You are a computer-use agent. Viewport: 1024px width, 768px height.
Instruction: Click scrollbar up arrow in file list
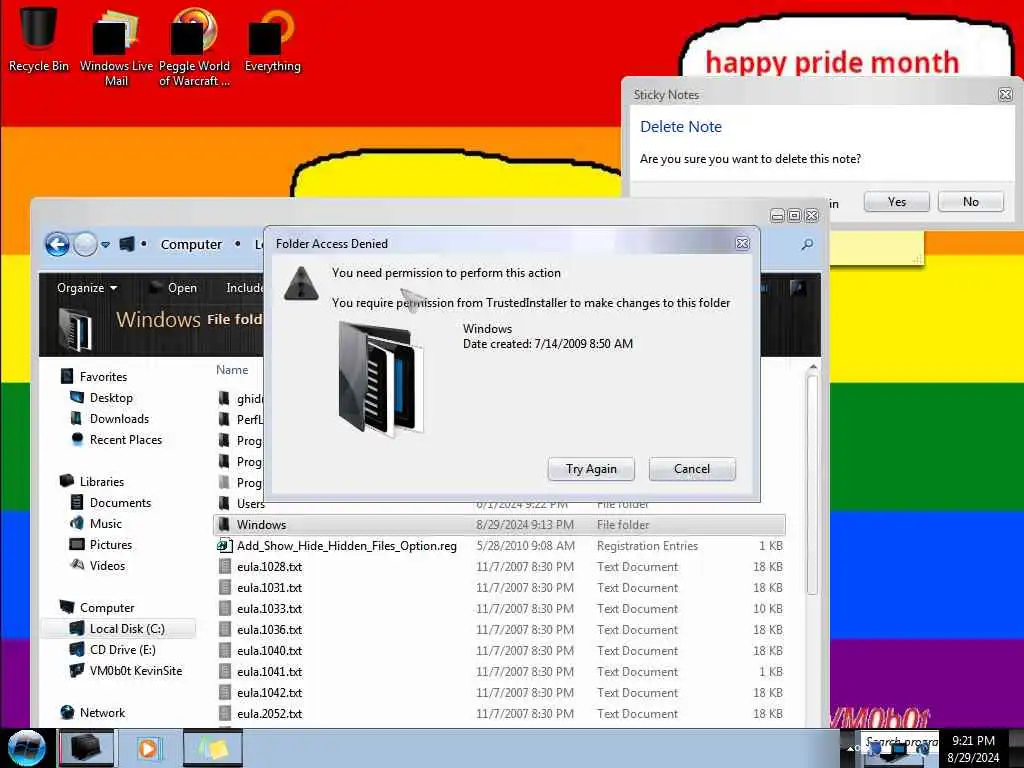(812, 368)
